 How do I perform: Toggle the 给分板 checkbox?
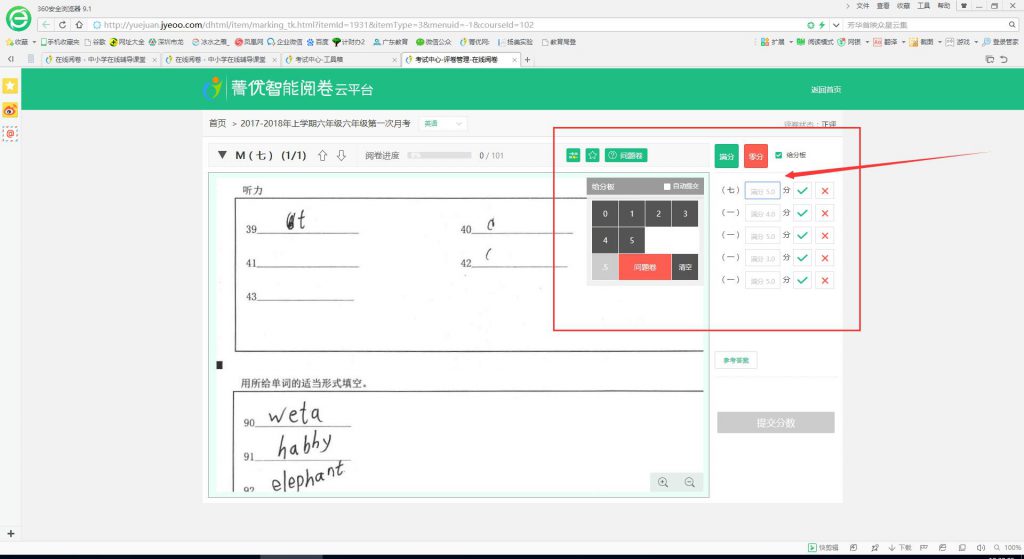[779, 155]
